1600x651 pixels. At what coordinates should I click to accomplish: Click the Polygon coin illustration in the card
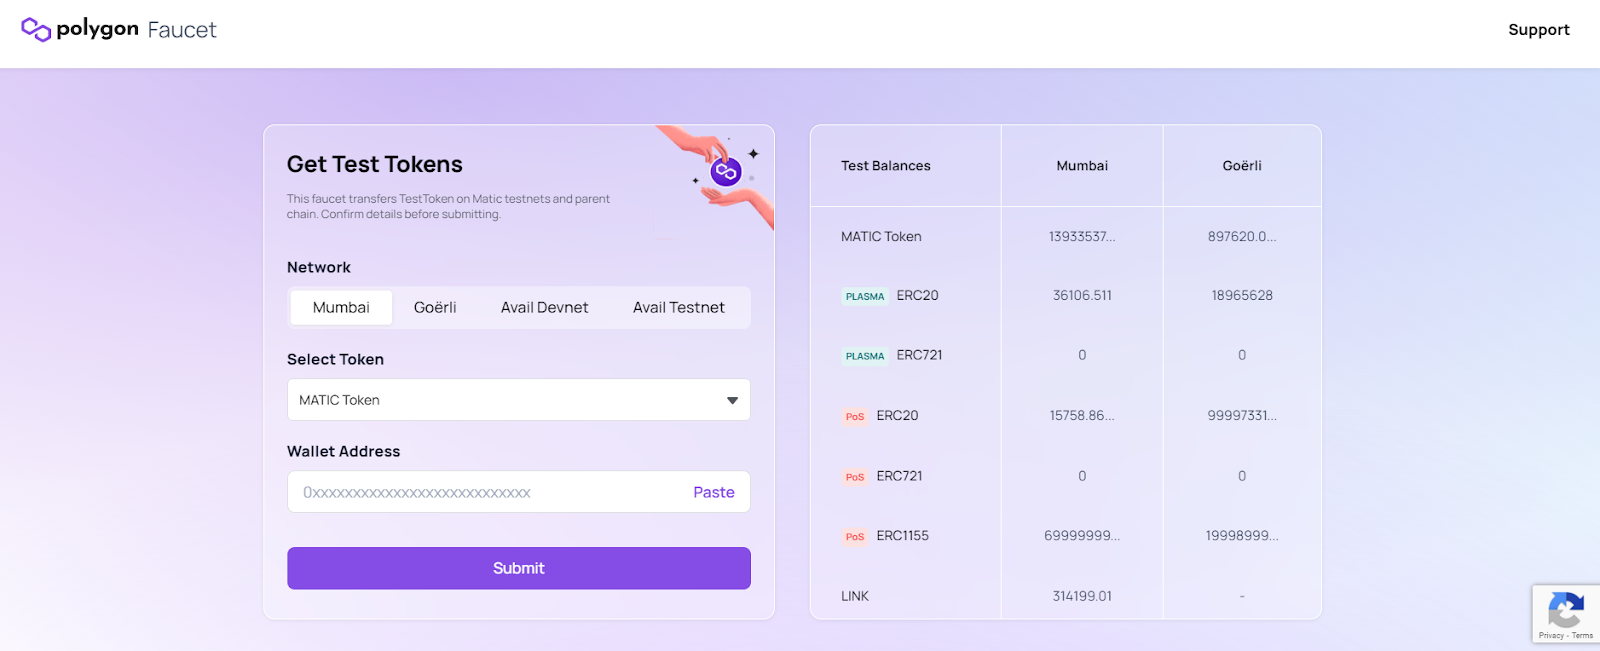pos(726,172)
